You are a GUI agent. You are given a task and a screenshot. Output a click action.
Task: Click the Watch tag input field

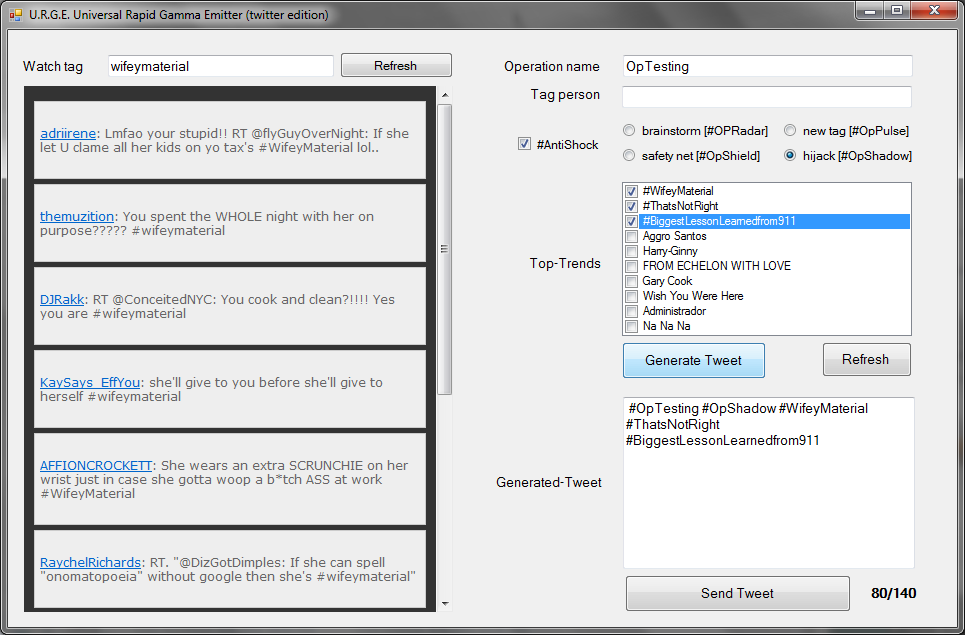pos(220,67)
